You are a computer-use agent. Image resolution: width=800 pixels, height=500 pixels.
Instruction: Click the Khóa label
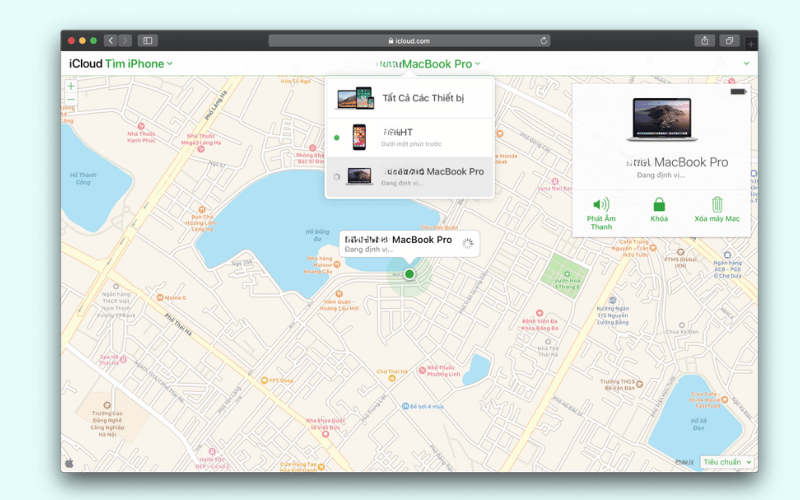pos(659,218)
